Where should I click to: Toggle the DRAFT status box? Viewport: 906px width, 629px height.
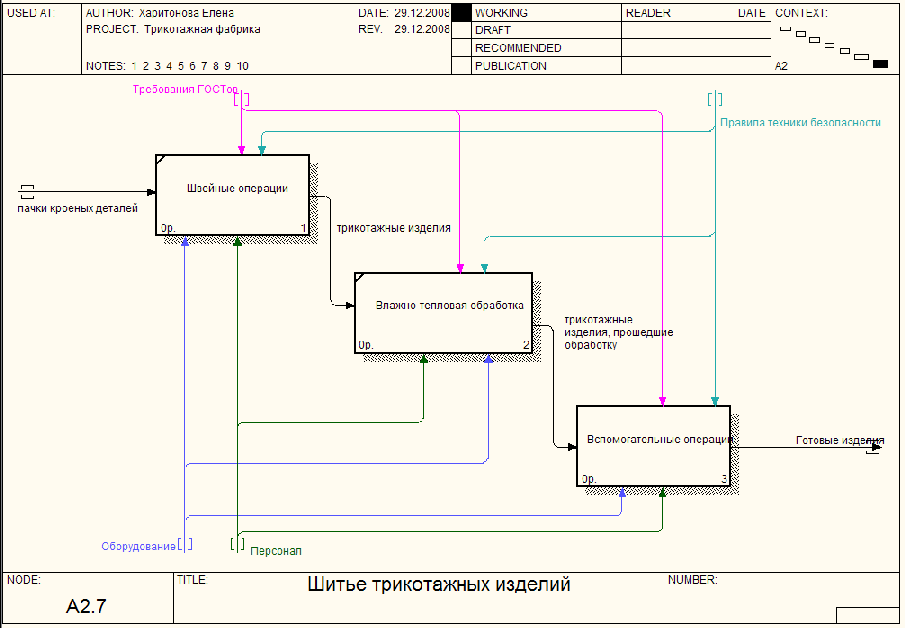coord(461,30)
